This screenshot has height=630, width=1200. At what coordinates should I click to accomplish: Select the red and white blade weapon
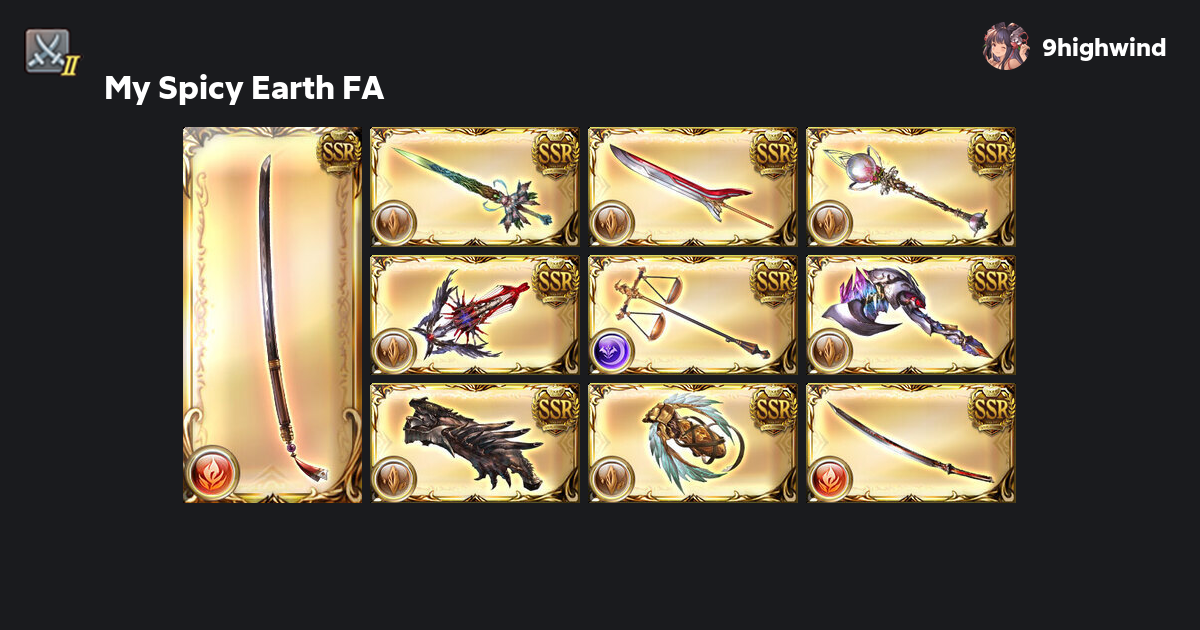(693, 187)
